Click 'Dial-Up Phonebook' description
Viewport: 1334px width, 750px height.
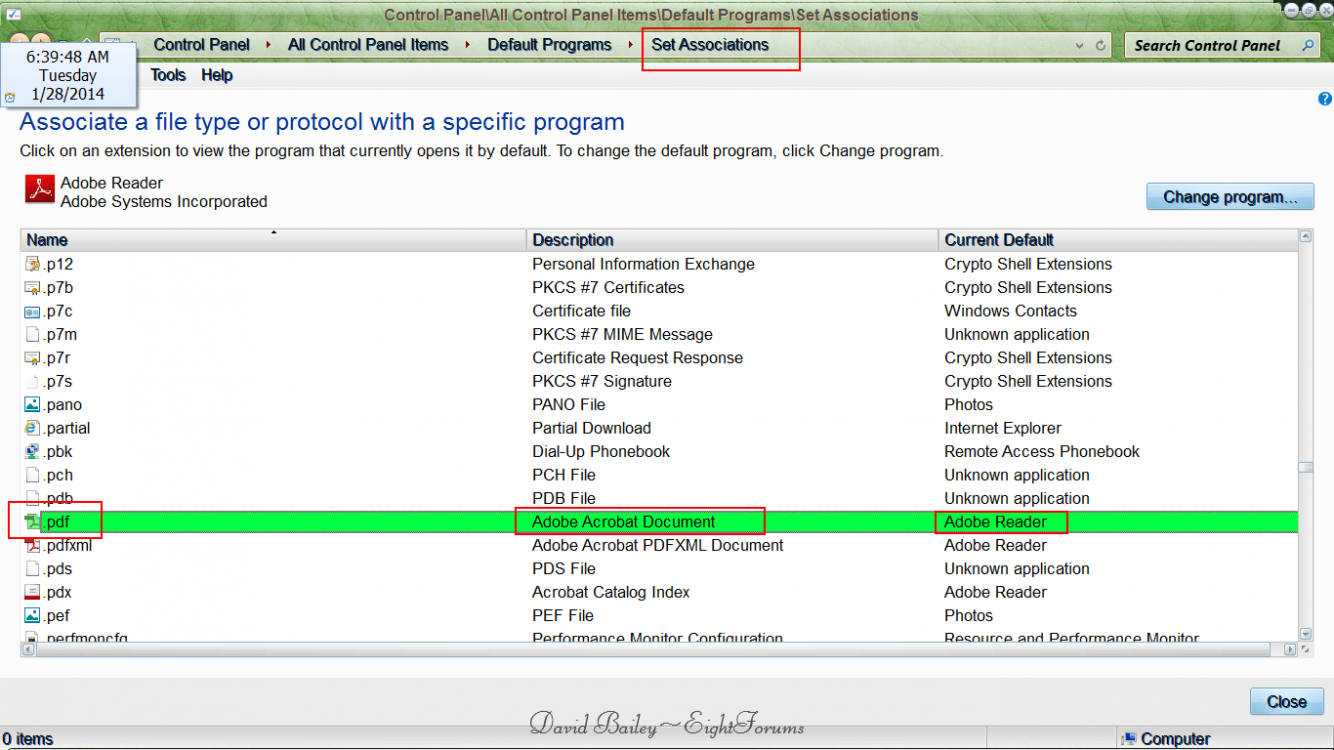[601, 452]
